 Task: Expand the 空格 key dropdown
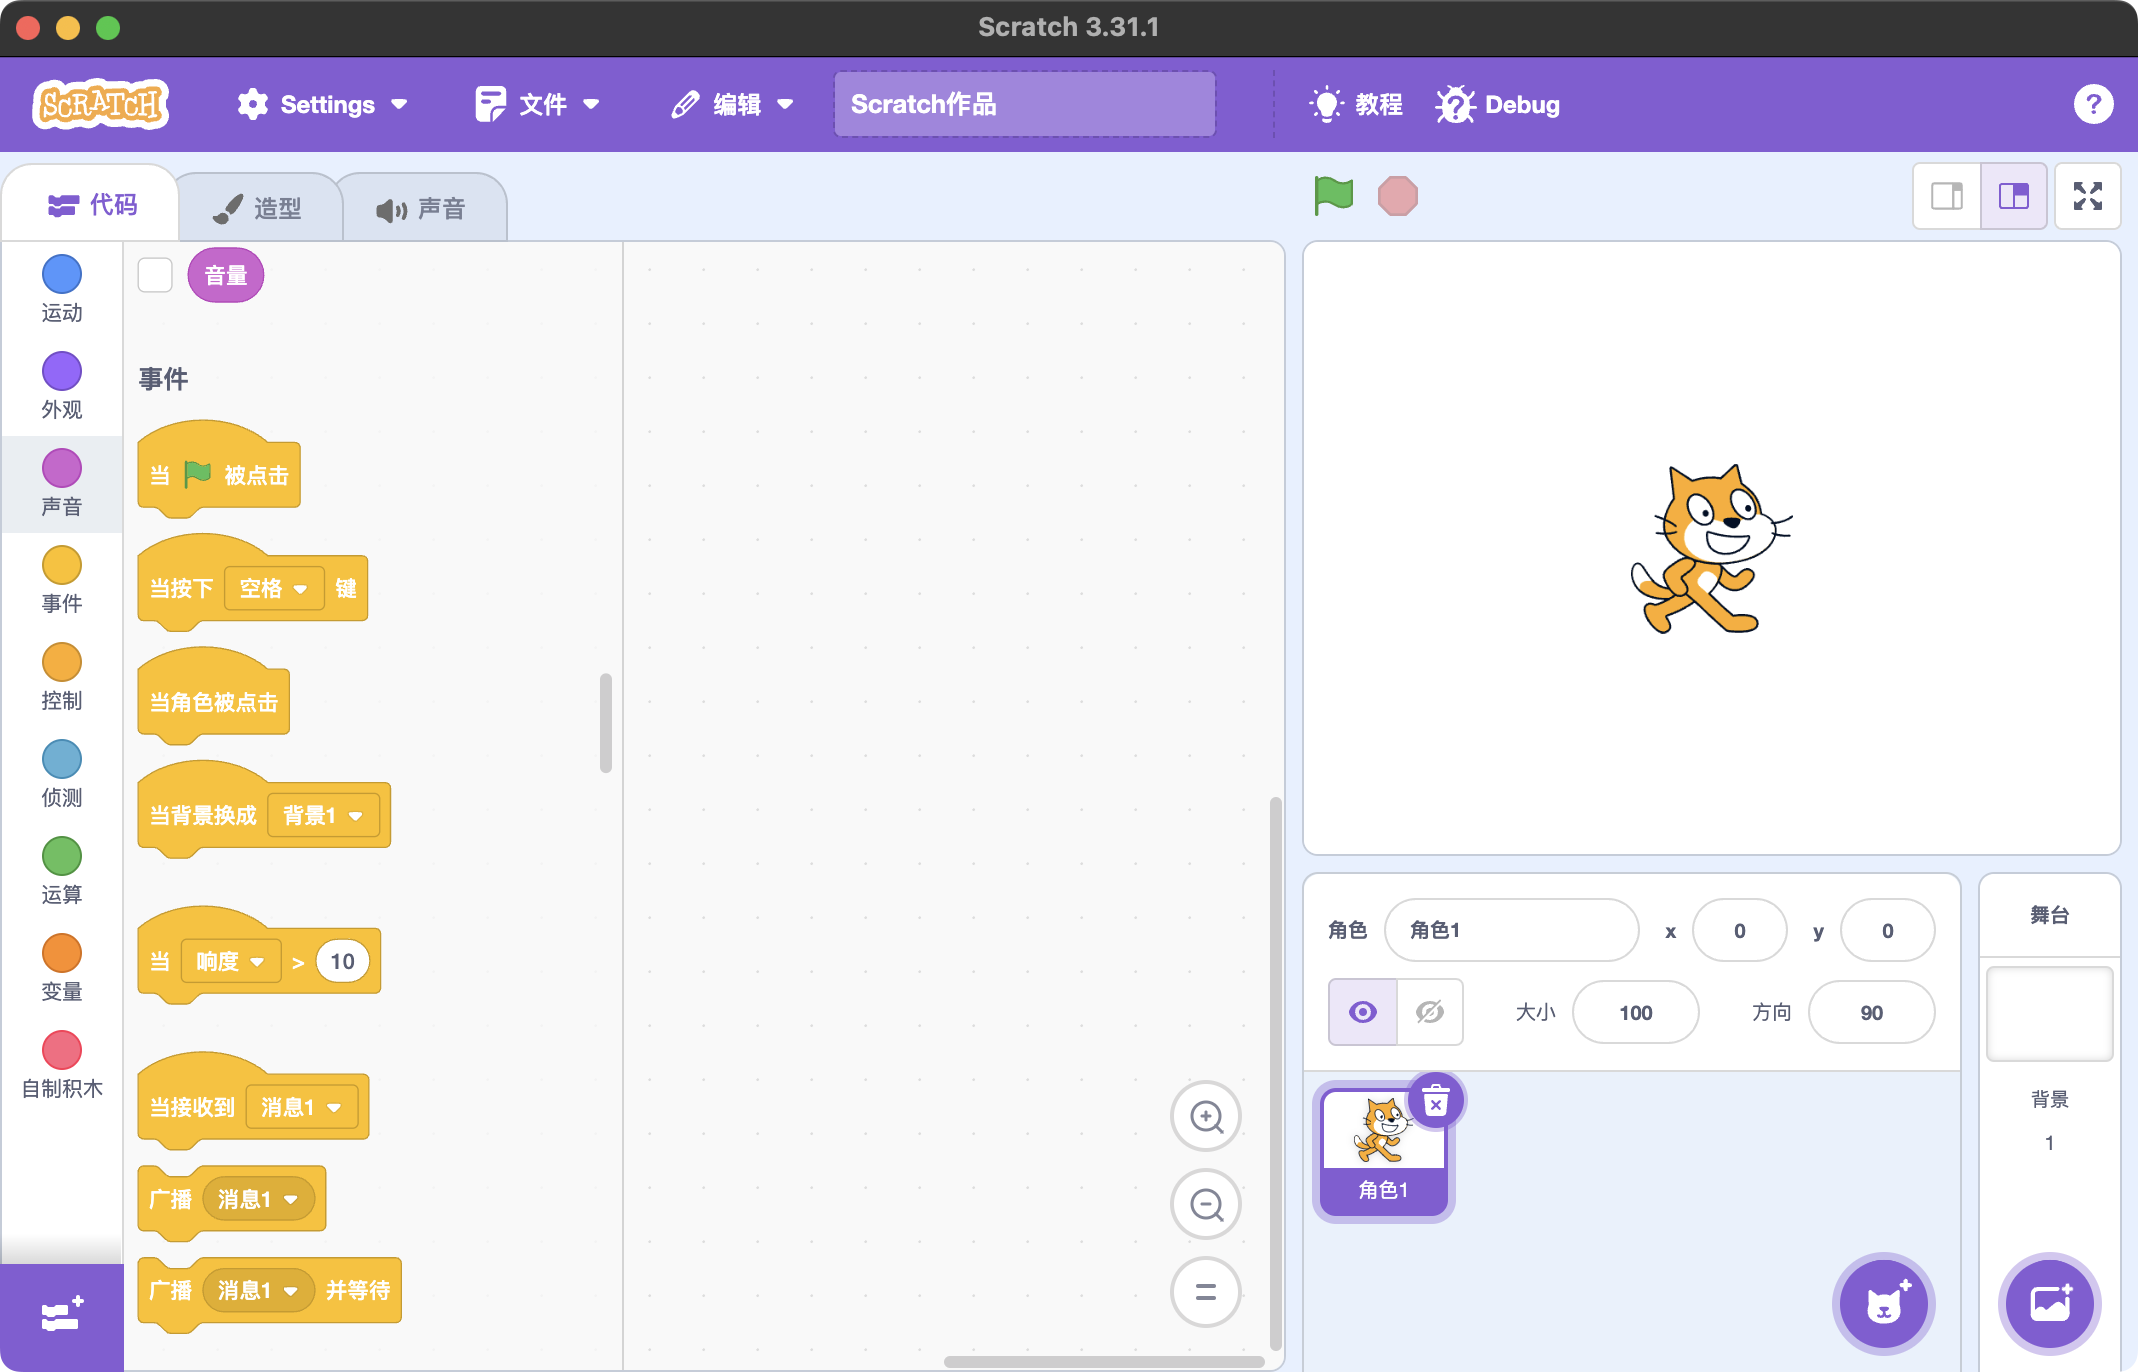[x=274, y=588]
